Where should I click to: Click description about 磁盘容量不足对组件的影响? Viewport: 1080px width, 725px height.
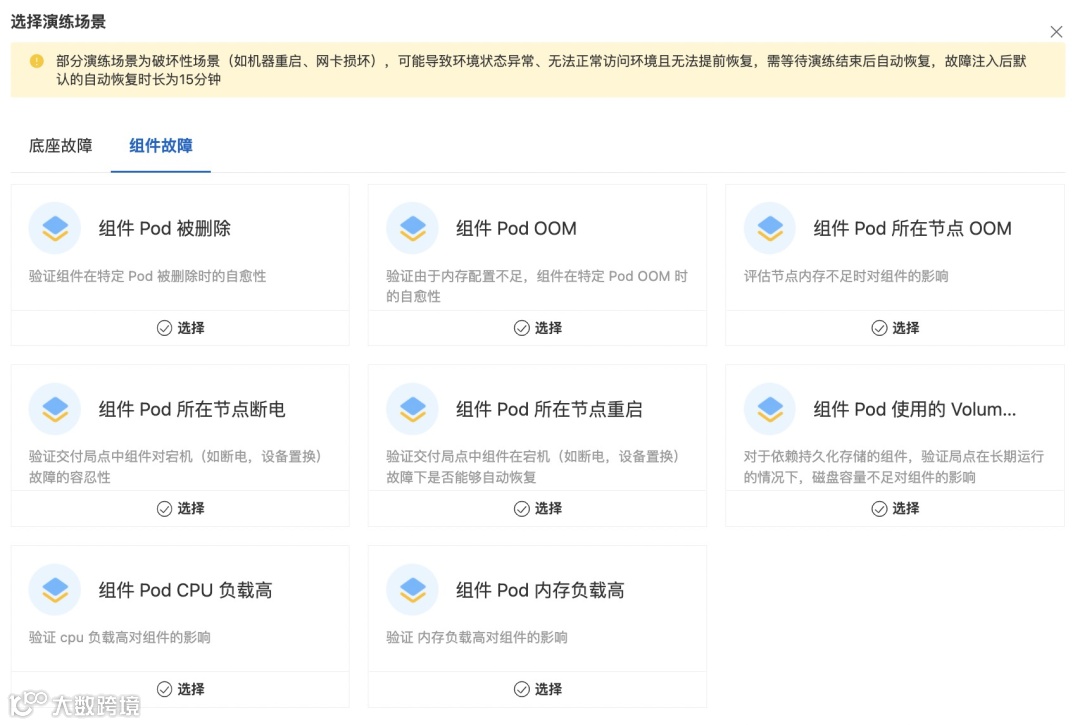point(894,467)
